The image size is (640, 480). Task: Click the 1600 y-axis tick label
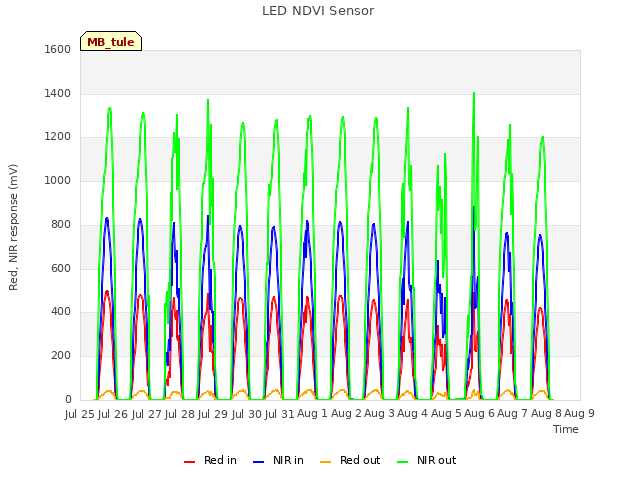click(58, 49)
